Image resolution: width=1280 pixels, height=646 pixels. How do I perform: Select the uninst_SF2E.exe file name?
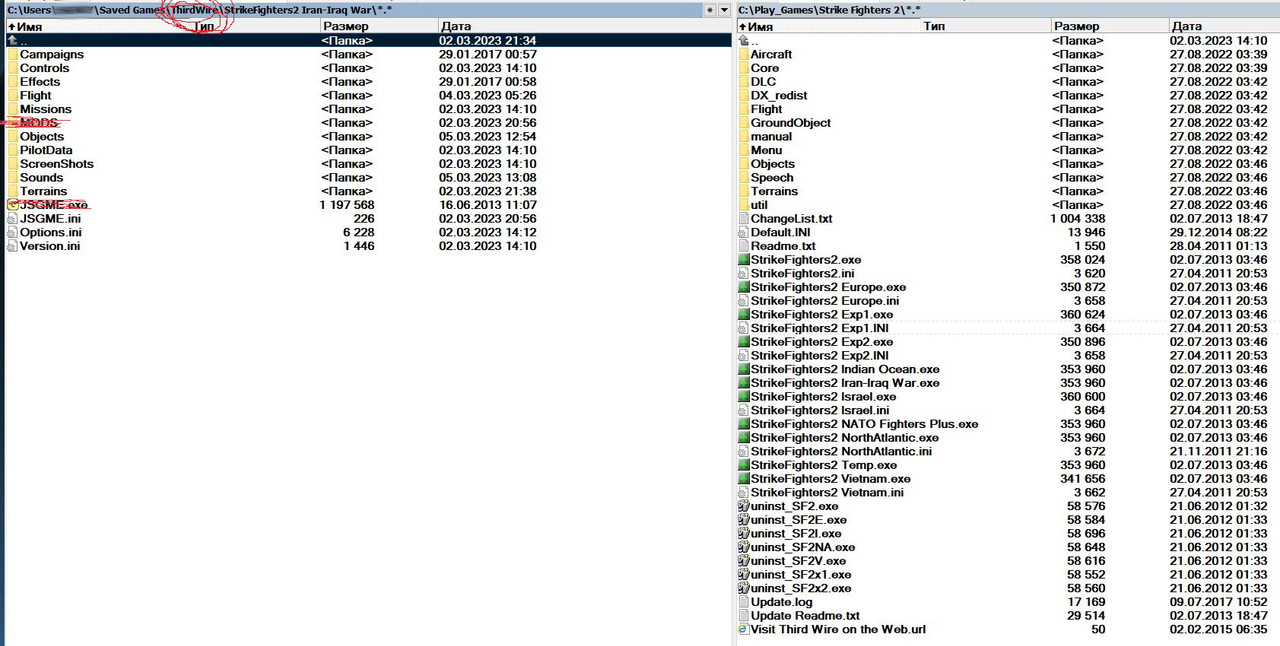[799, 520]
